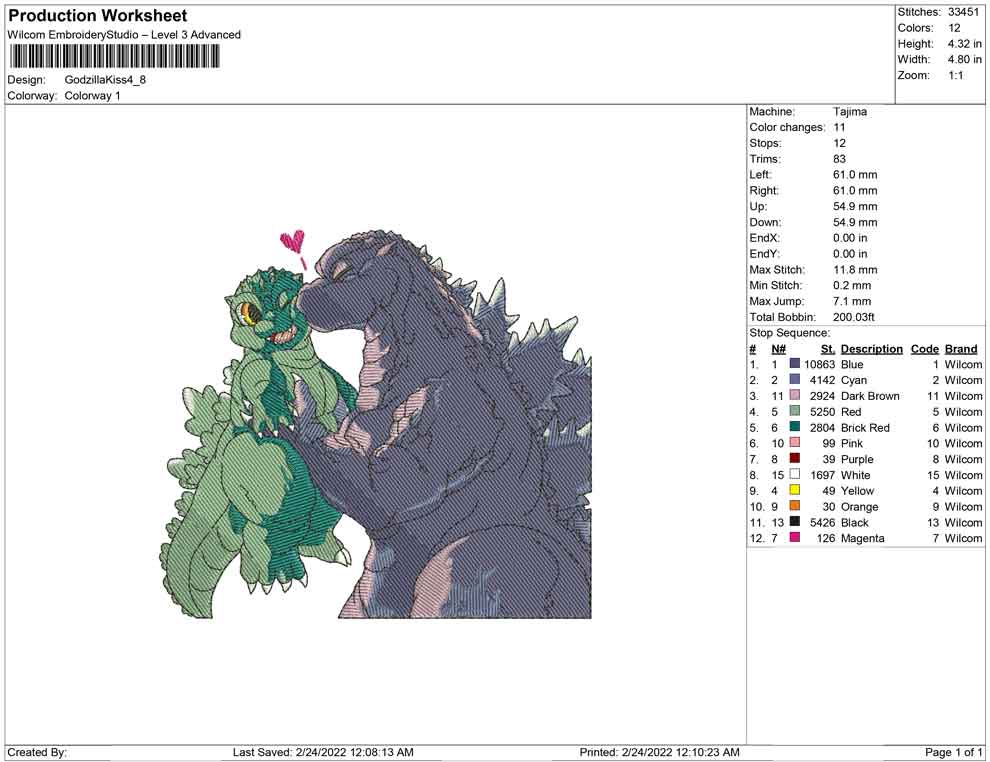Image resolution: width=990 pixels, height=762 pixels.
Task: Click the Height value '4.32 in'
Action: [x=965, y=44]
